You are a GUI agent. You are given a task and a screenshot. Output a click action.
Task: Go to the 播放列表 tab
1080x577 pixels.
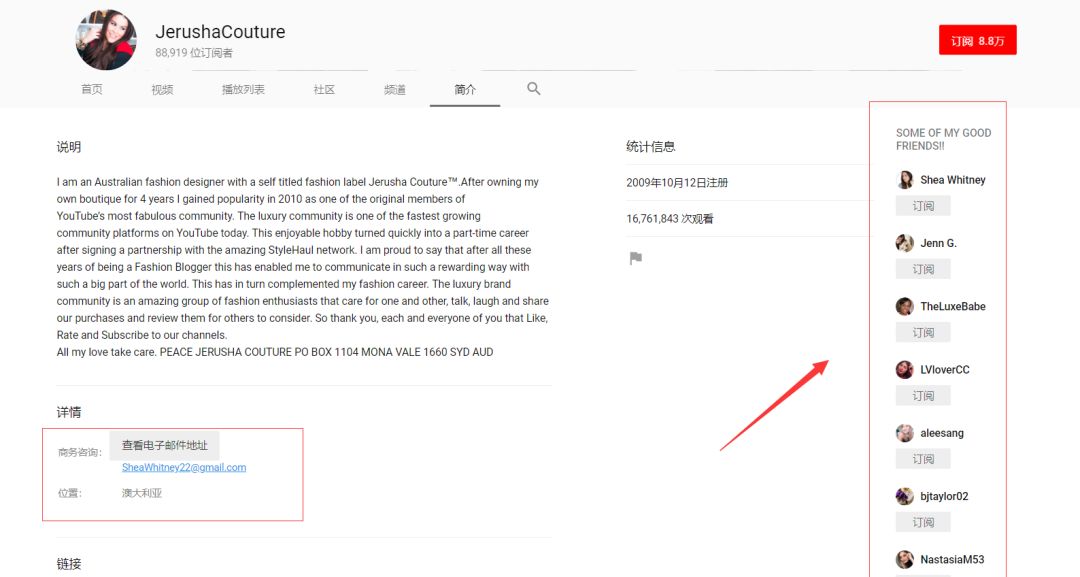(x=243, y=90)
